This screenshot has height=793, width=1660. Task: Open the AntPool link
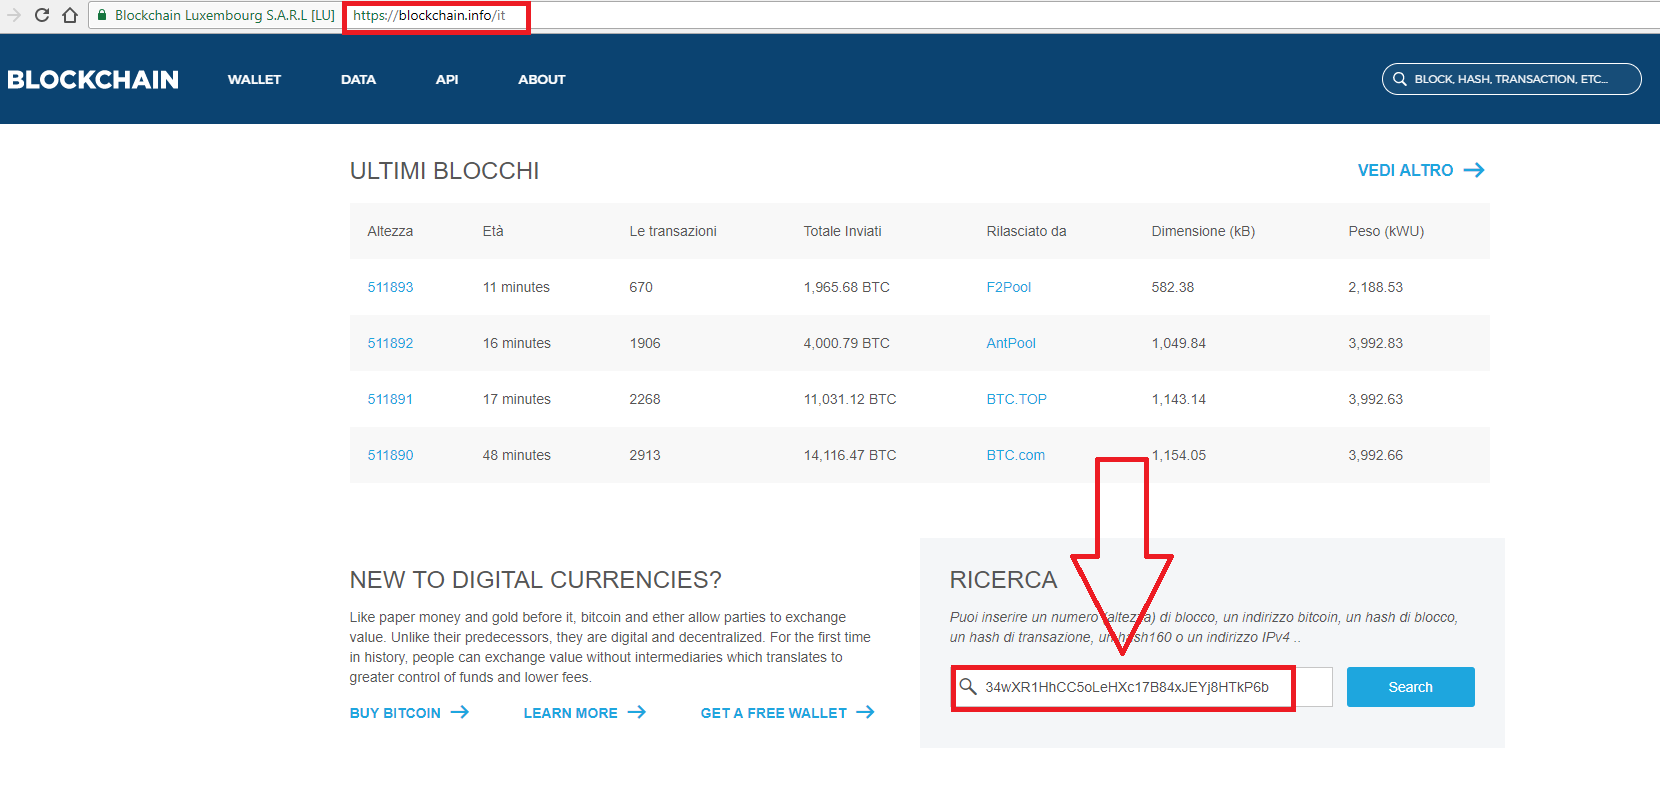coord(1011,343)
